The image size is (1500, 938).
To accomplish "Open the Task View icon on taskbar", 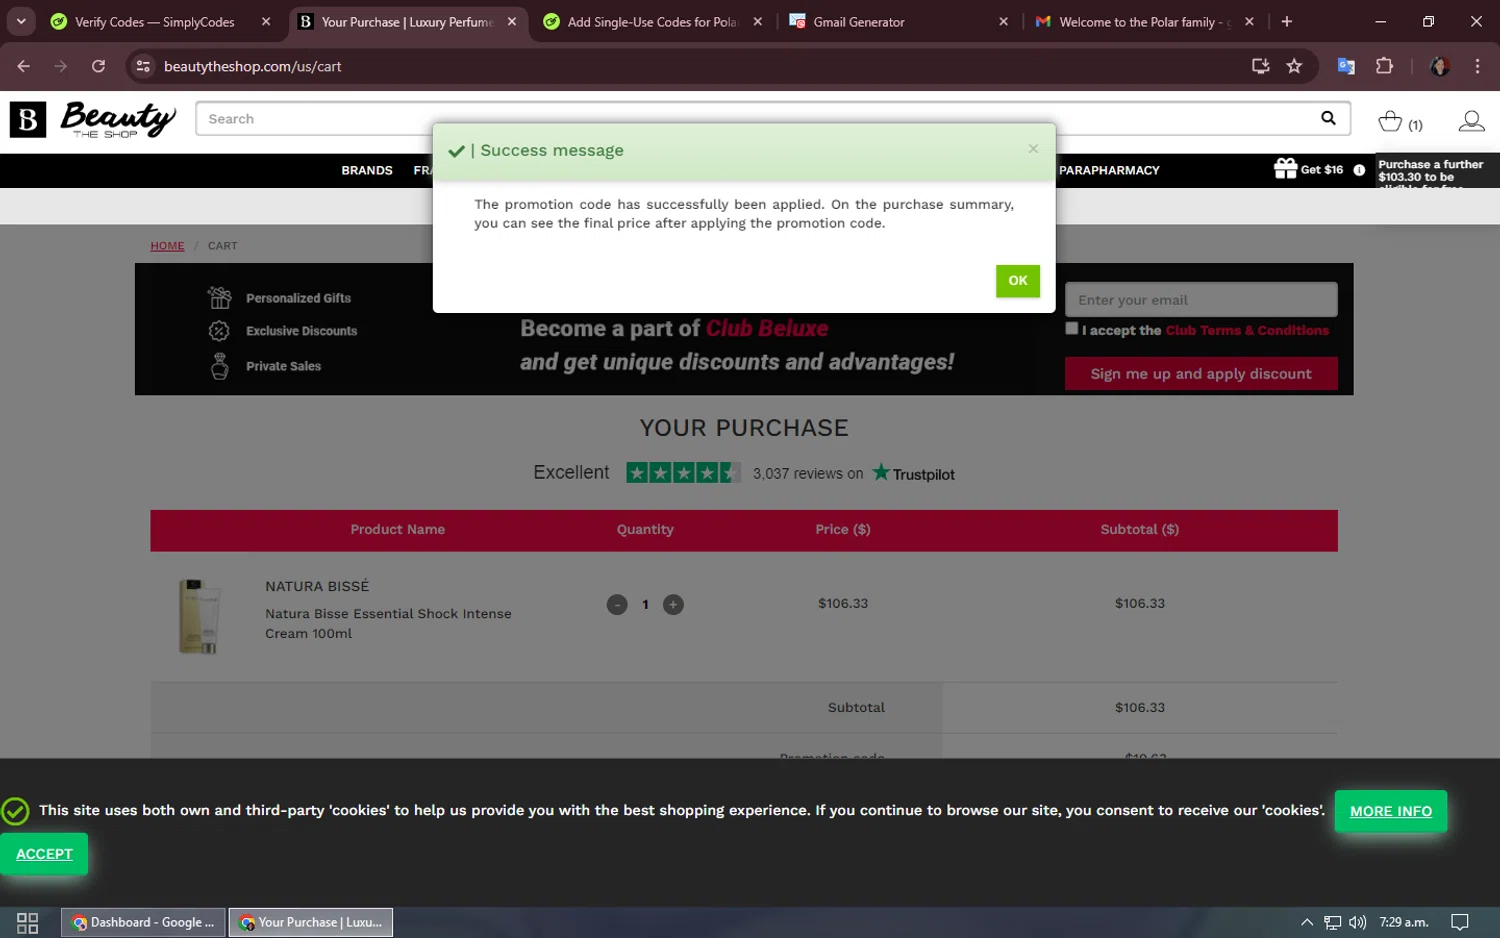I will click(28, 922).
